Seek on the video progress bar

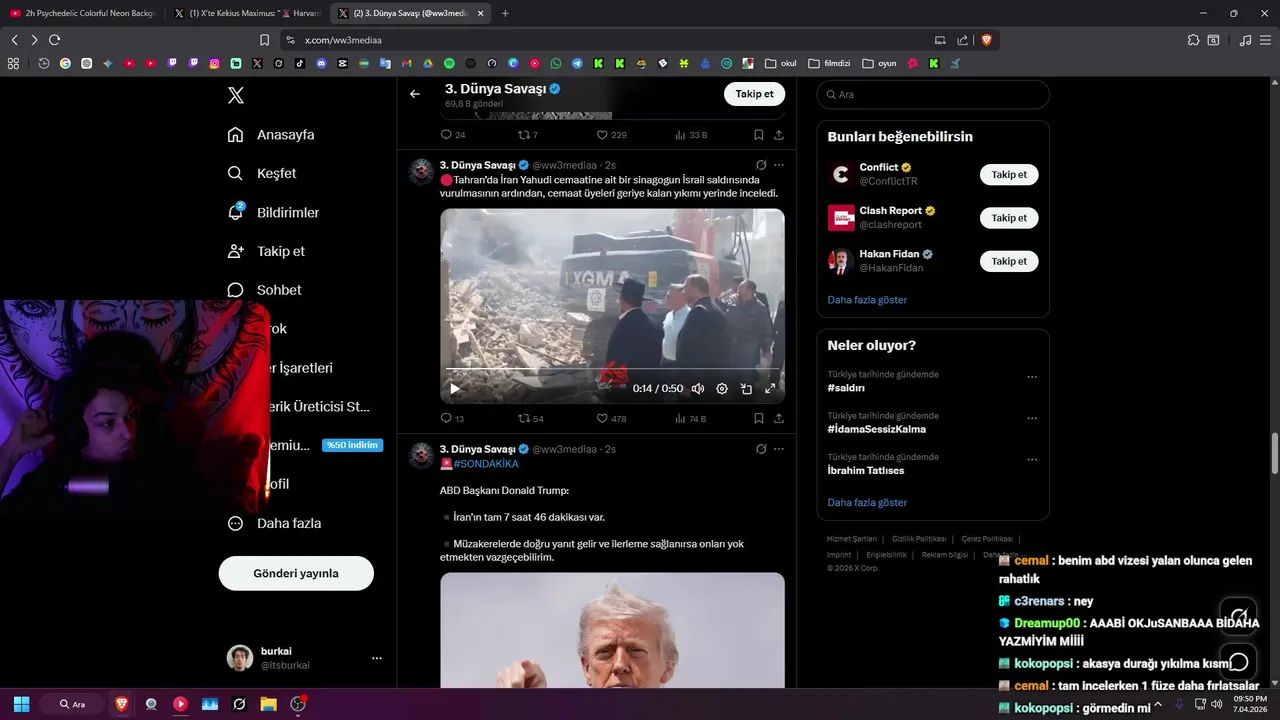pos(612,371)
